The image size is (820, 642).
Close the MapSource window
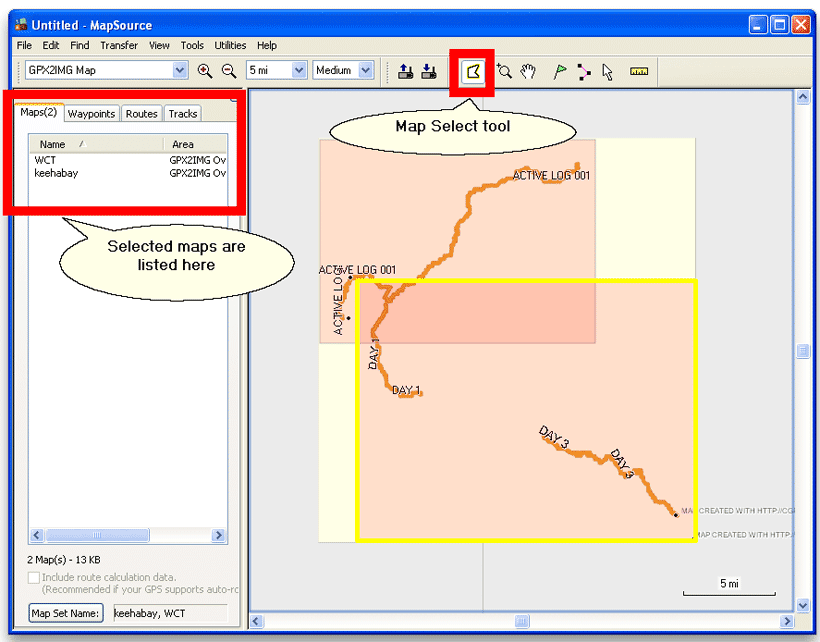pyautogui.click(x=801, y=25)
